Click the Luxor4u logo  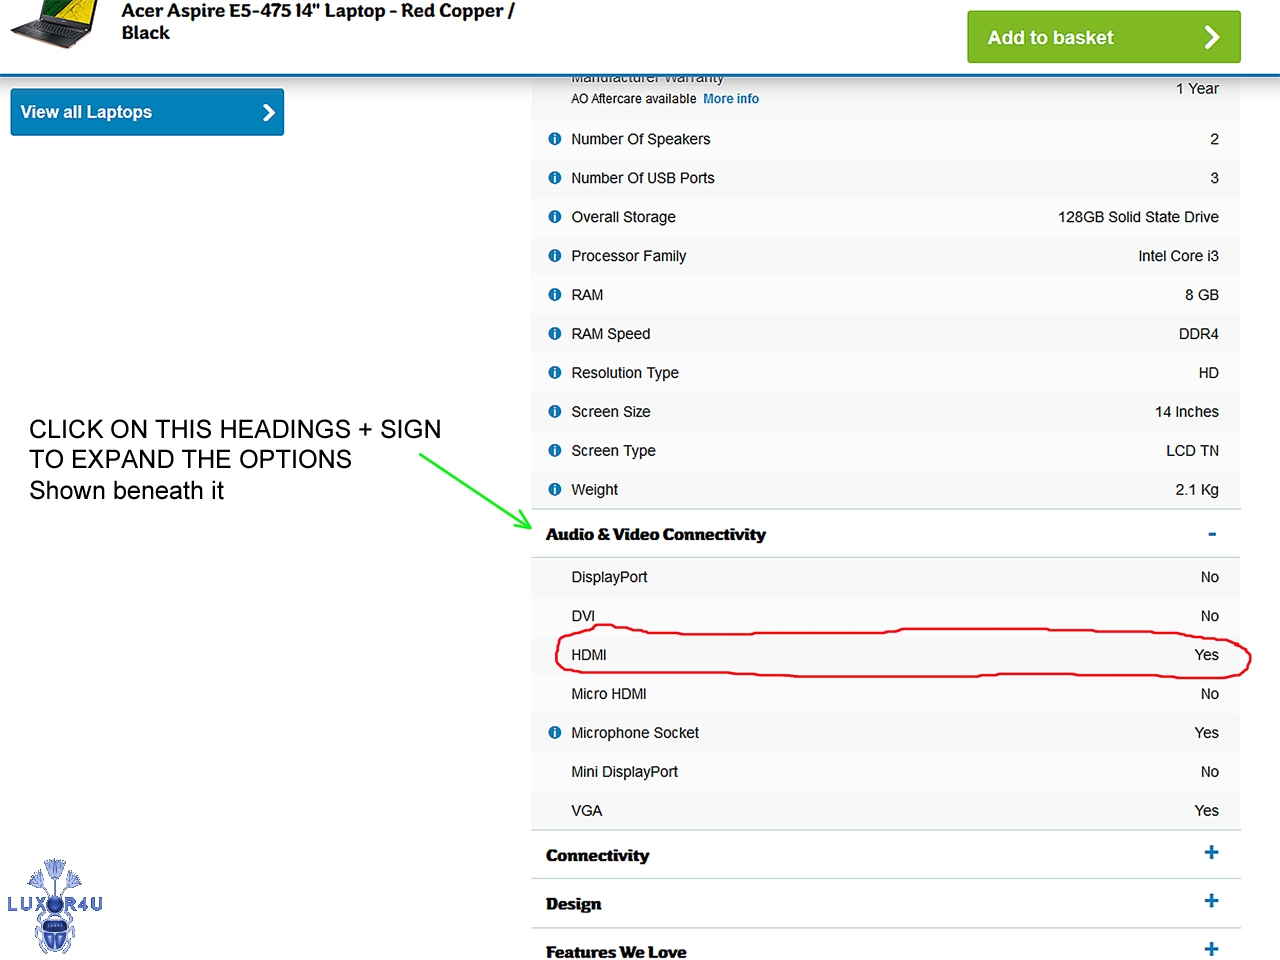click(x=55, y=905)
